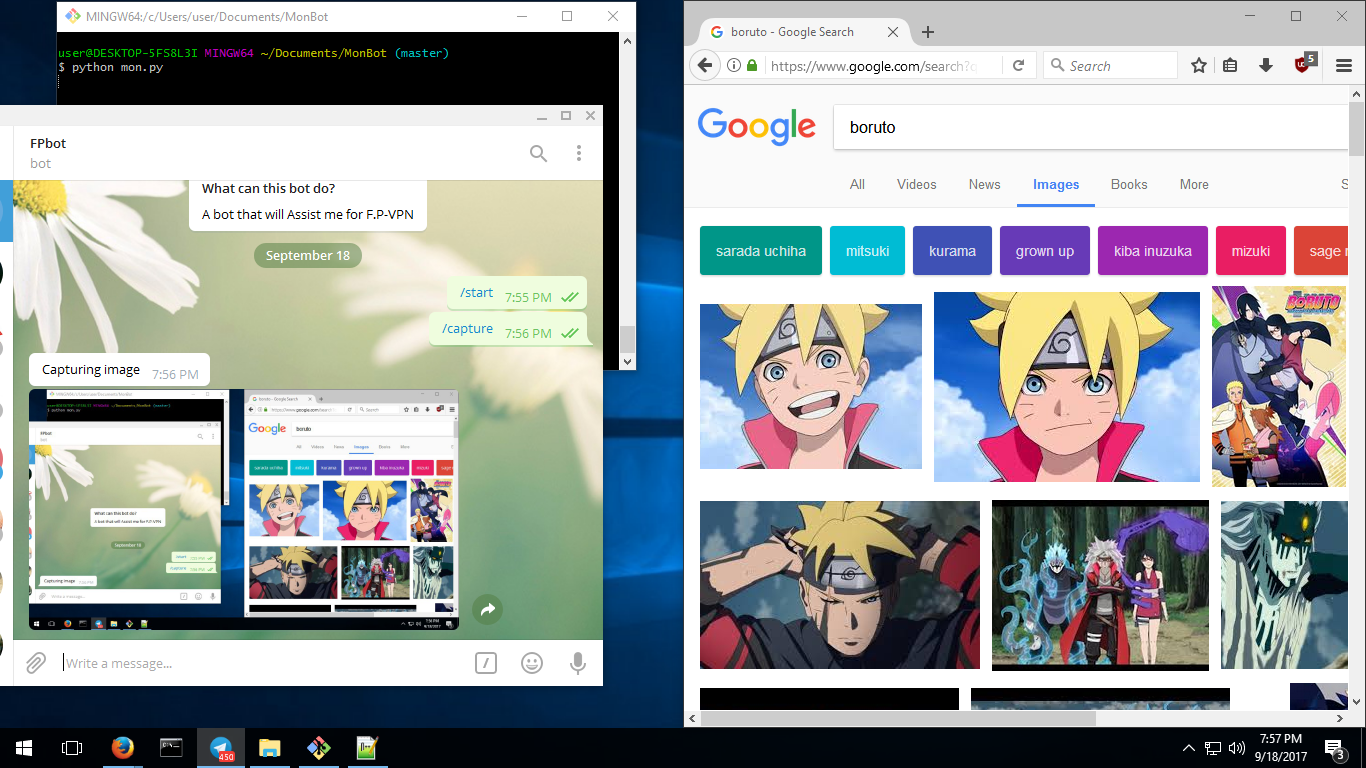Go back a page in Firefox

[x=705, y=65]
